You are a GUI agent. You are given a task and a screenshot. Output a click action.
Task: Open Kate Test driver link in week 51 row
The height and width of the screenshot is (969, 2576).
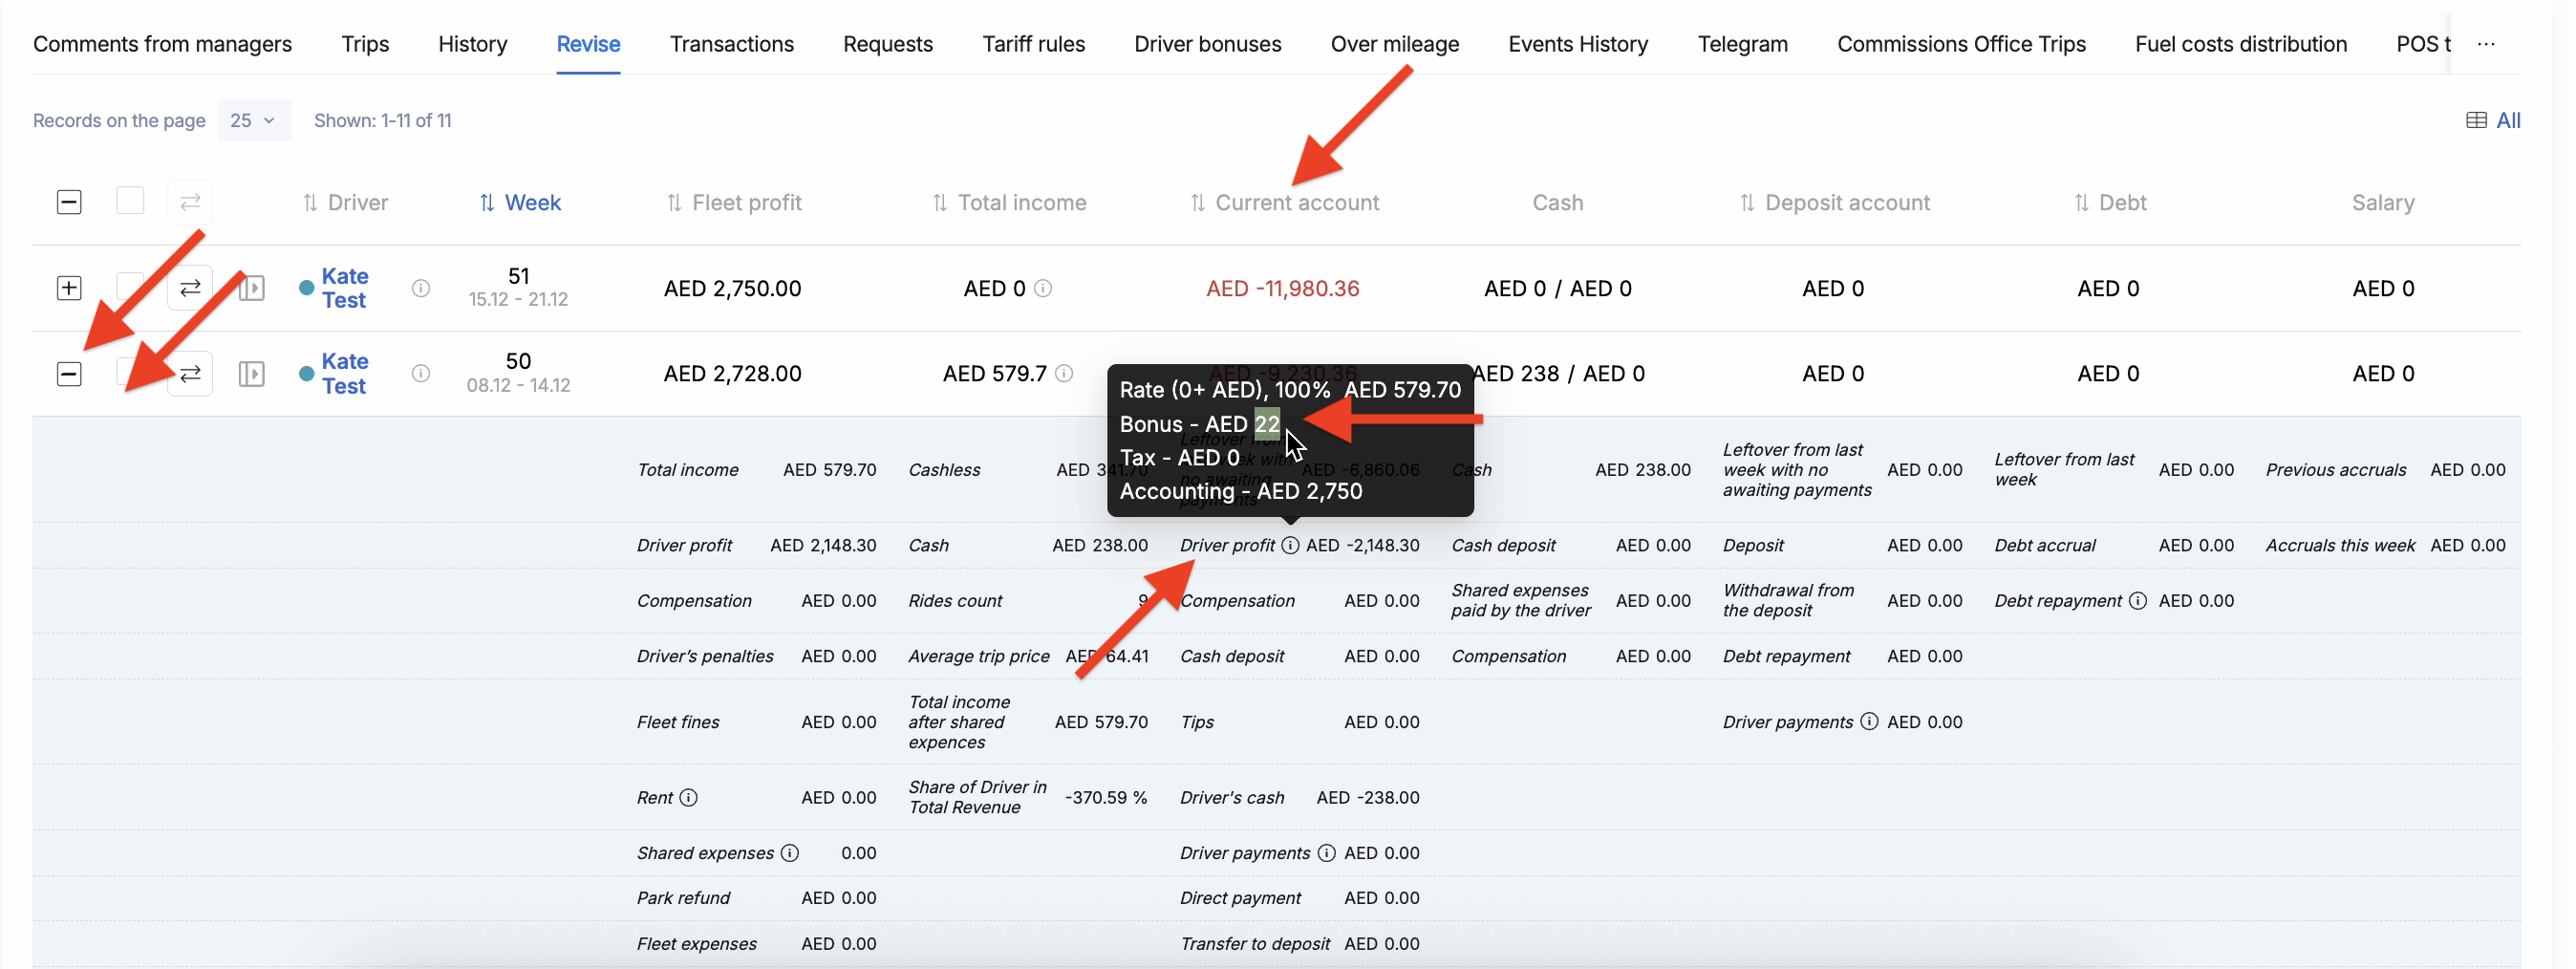(x=344, y=288)
